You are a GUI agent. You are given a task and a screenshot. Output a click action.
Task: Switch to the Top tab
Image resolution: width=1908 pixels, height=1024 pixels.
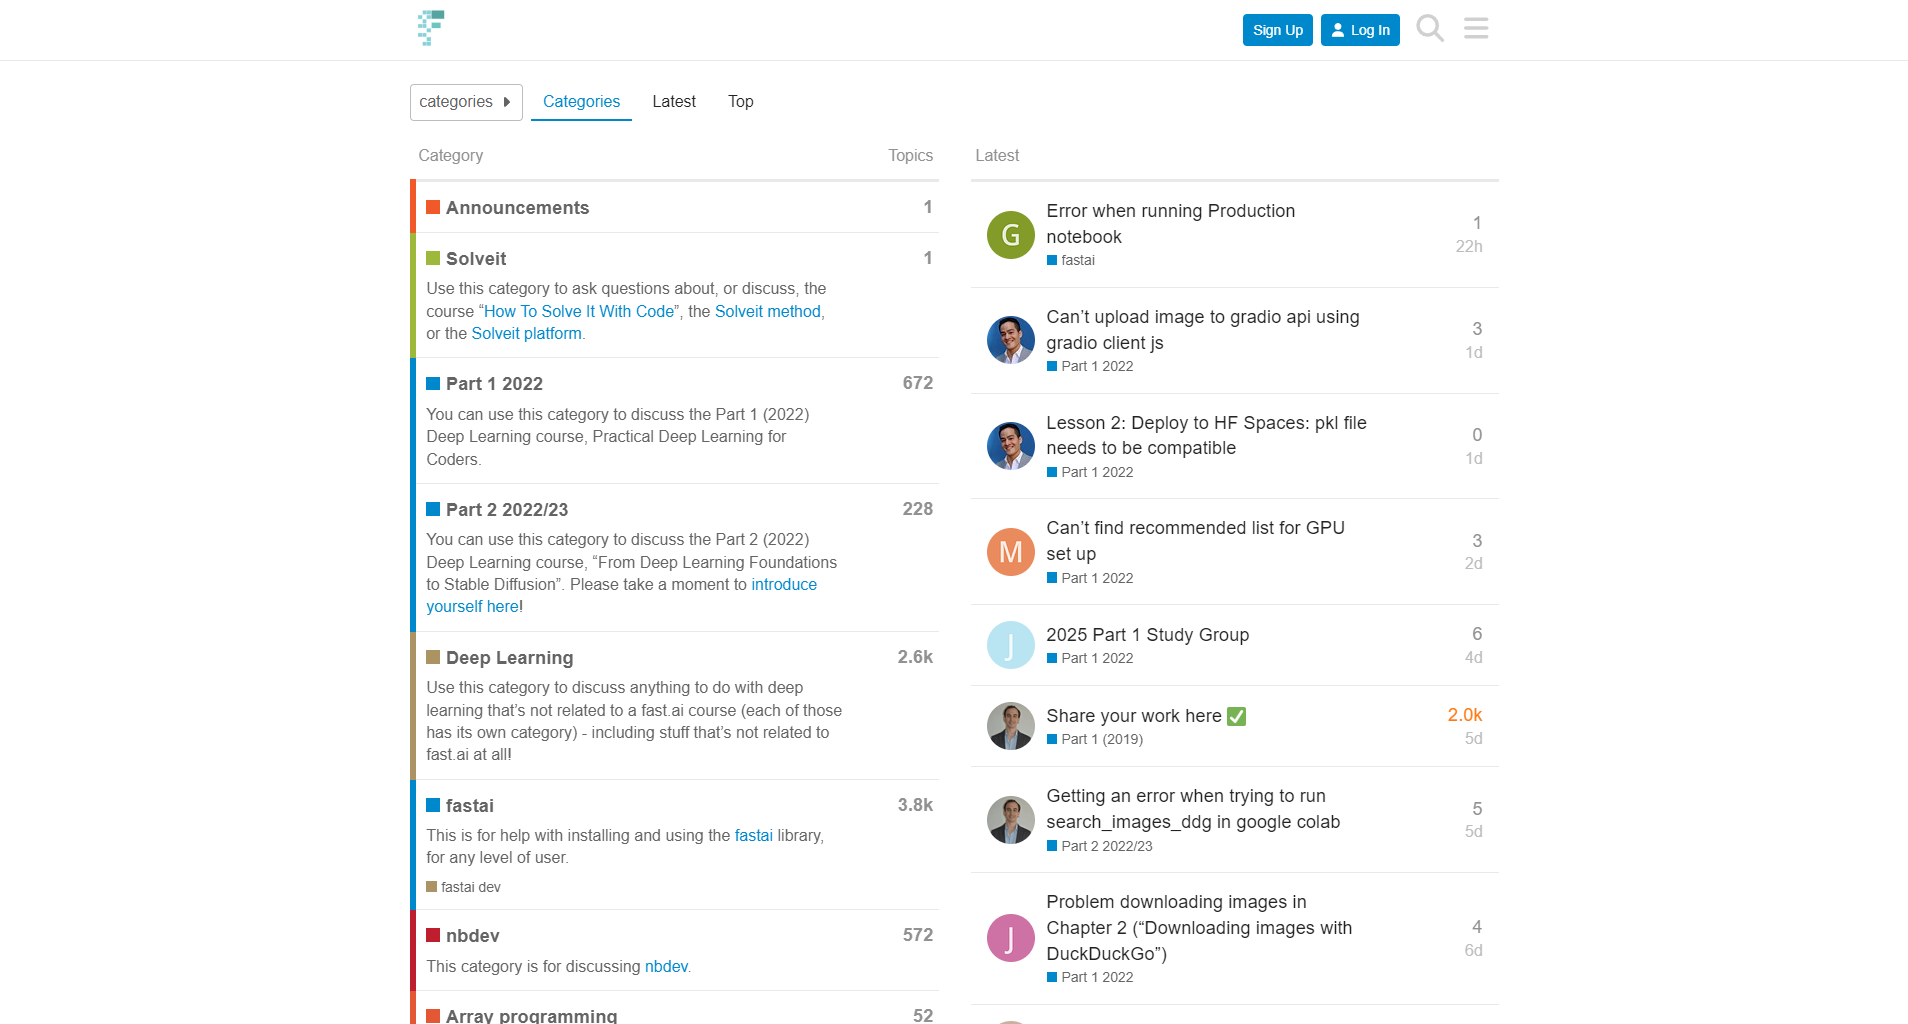[740, 102]
